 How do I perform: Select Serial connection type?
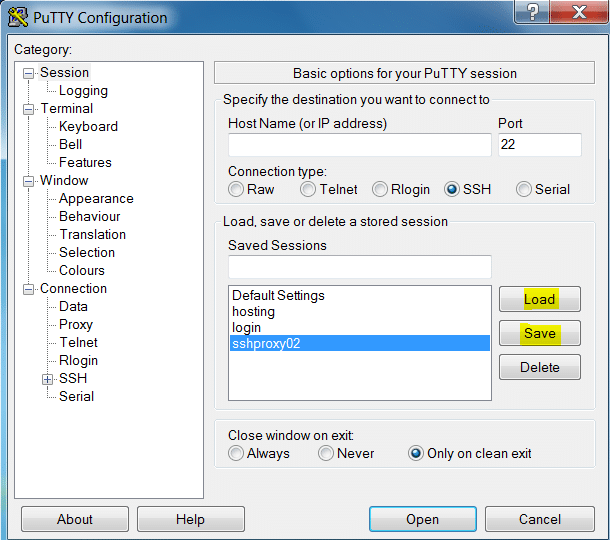coord(524,189)
